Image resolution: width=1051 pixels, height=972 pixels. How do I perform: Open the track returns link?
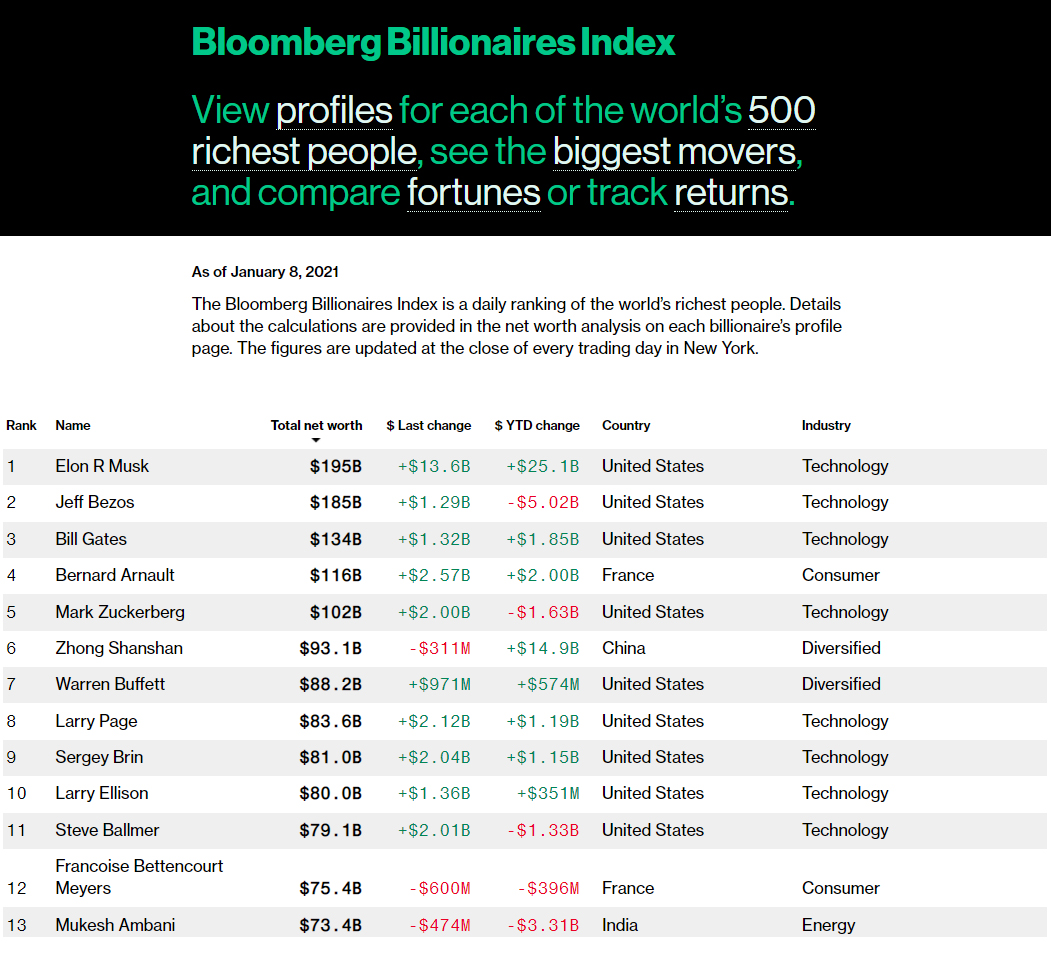pos(731,193)
